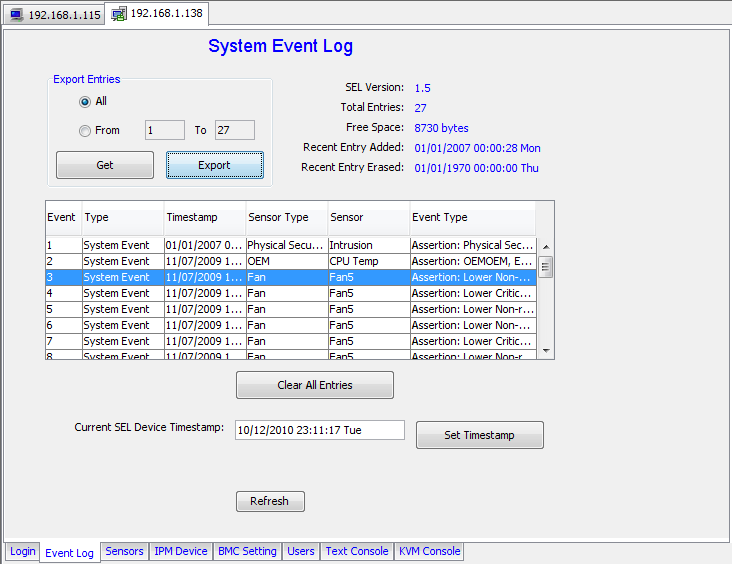Switch to the Sensors tab
This screenshot has height=564, width=732.
point(124,551)
